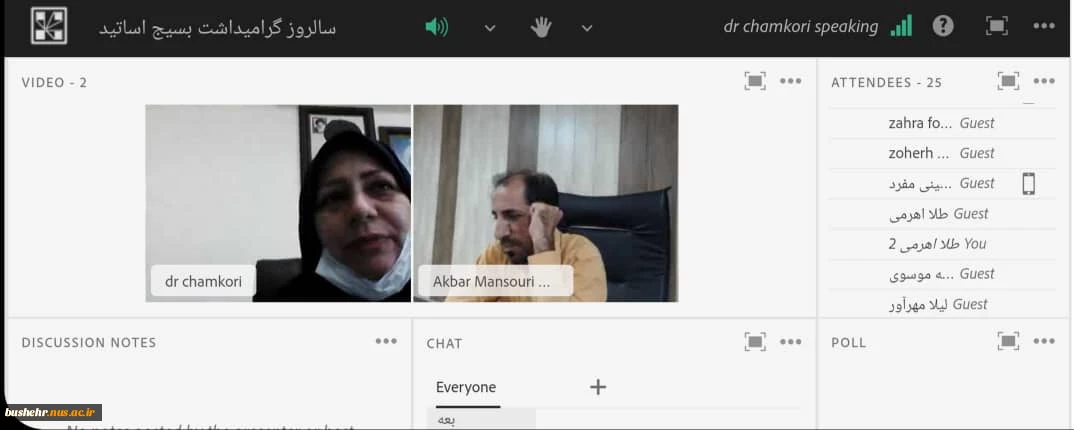Click the DISCUSSION NOTES header
The image size is (1074, 430).
click(x=89, y=342)
